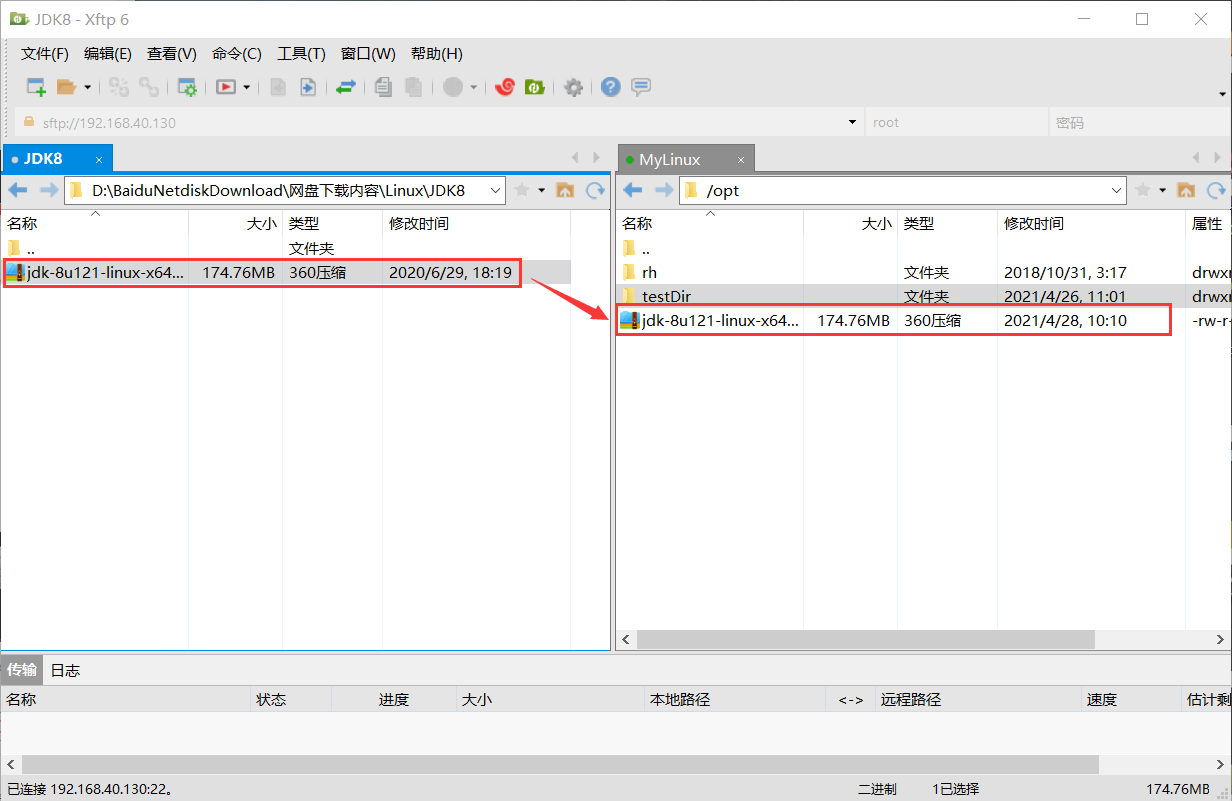The width and height of the screenshot is (1232, 801).
Task: Click the grayed-out left transfer page icon
Action: coord(278,87)
